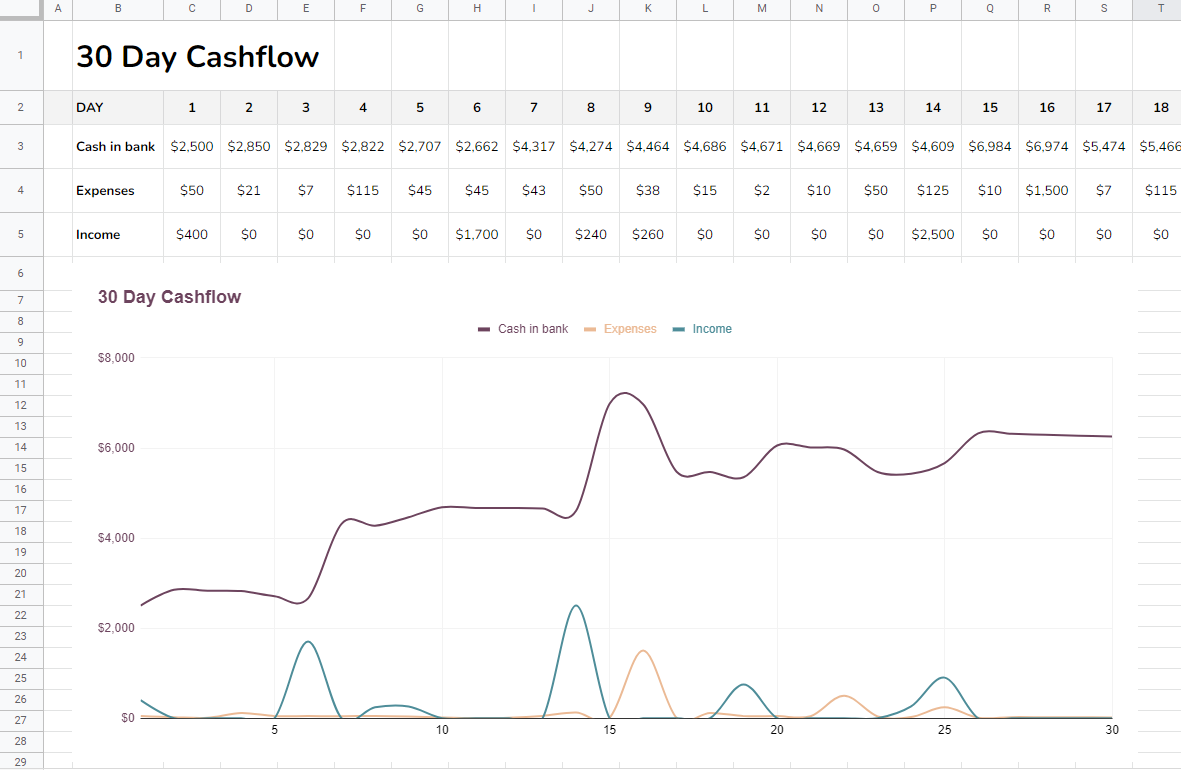The image size is (1181, 770).
Task: Select the $1,500 expense cell for day 16
Action: 1046,190
